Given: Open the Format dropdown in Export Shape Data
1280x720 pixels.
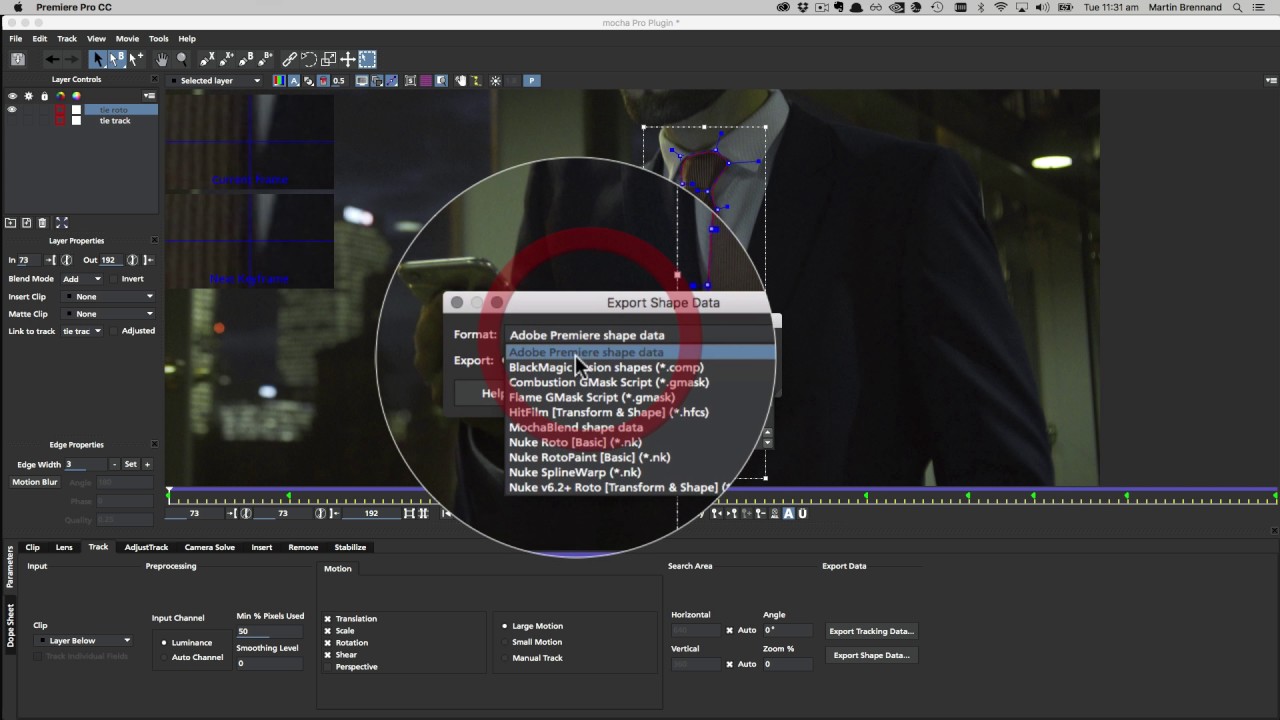Looking at the screenshot, I should [640, 335].
